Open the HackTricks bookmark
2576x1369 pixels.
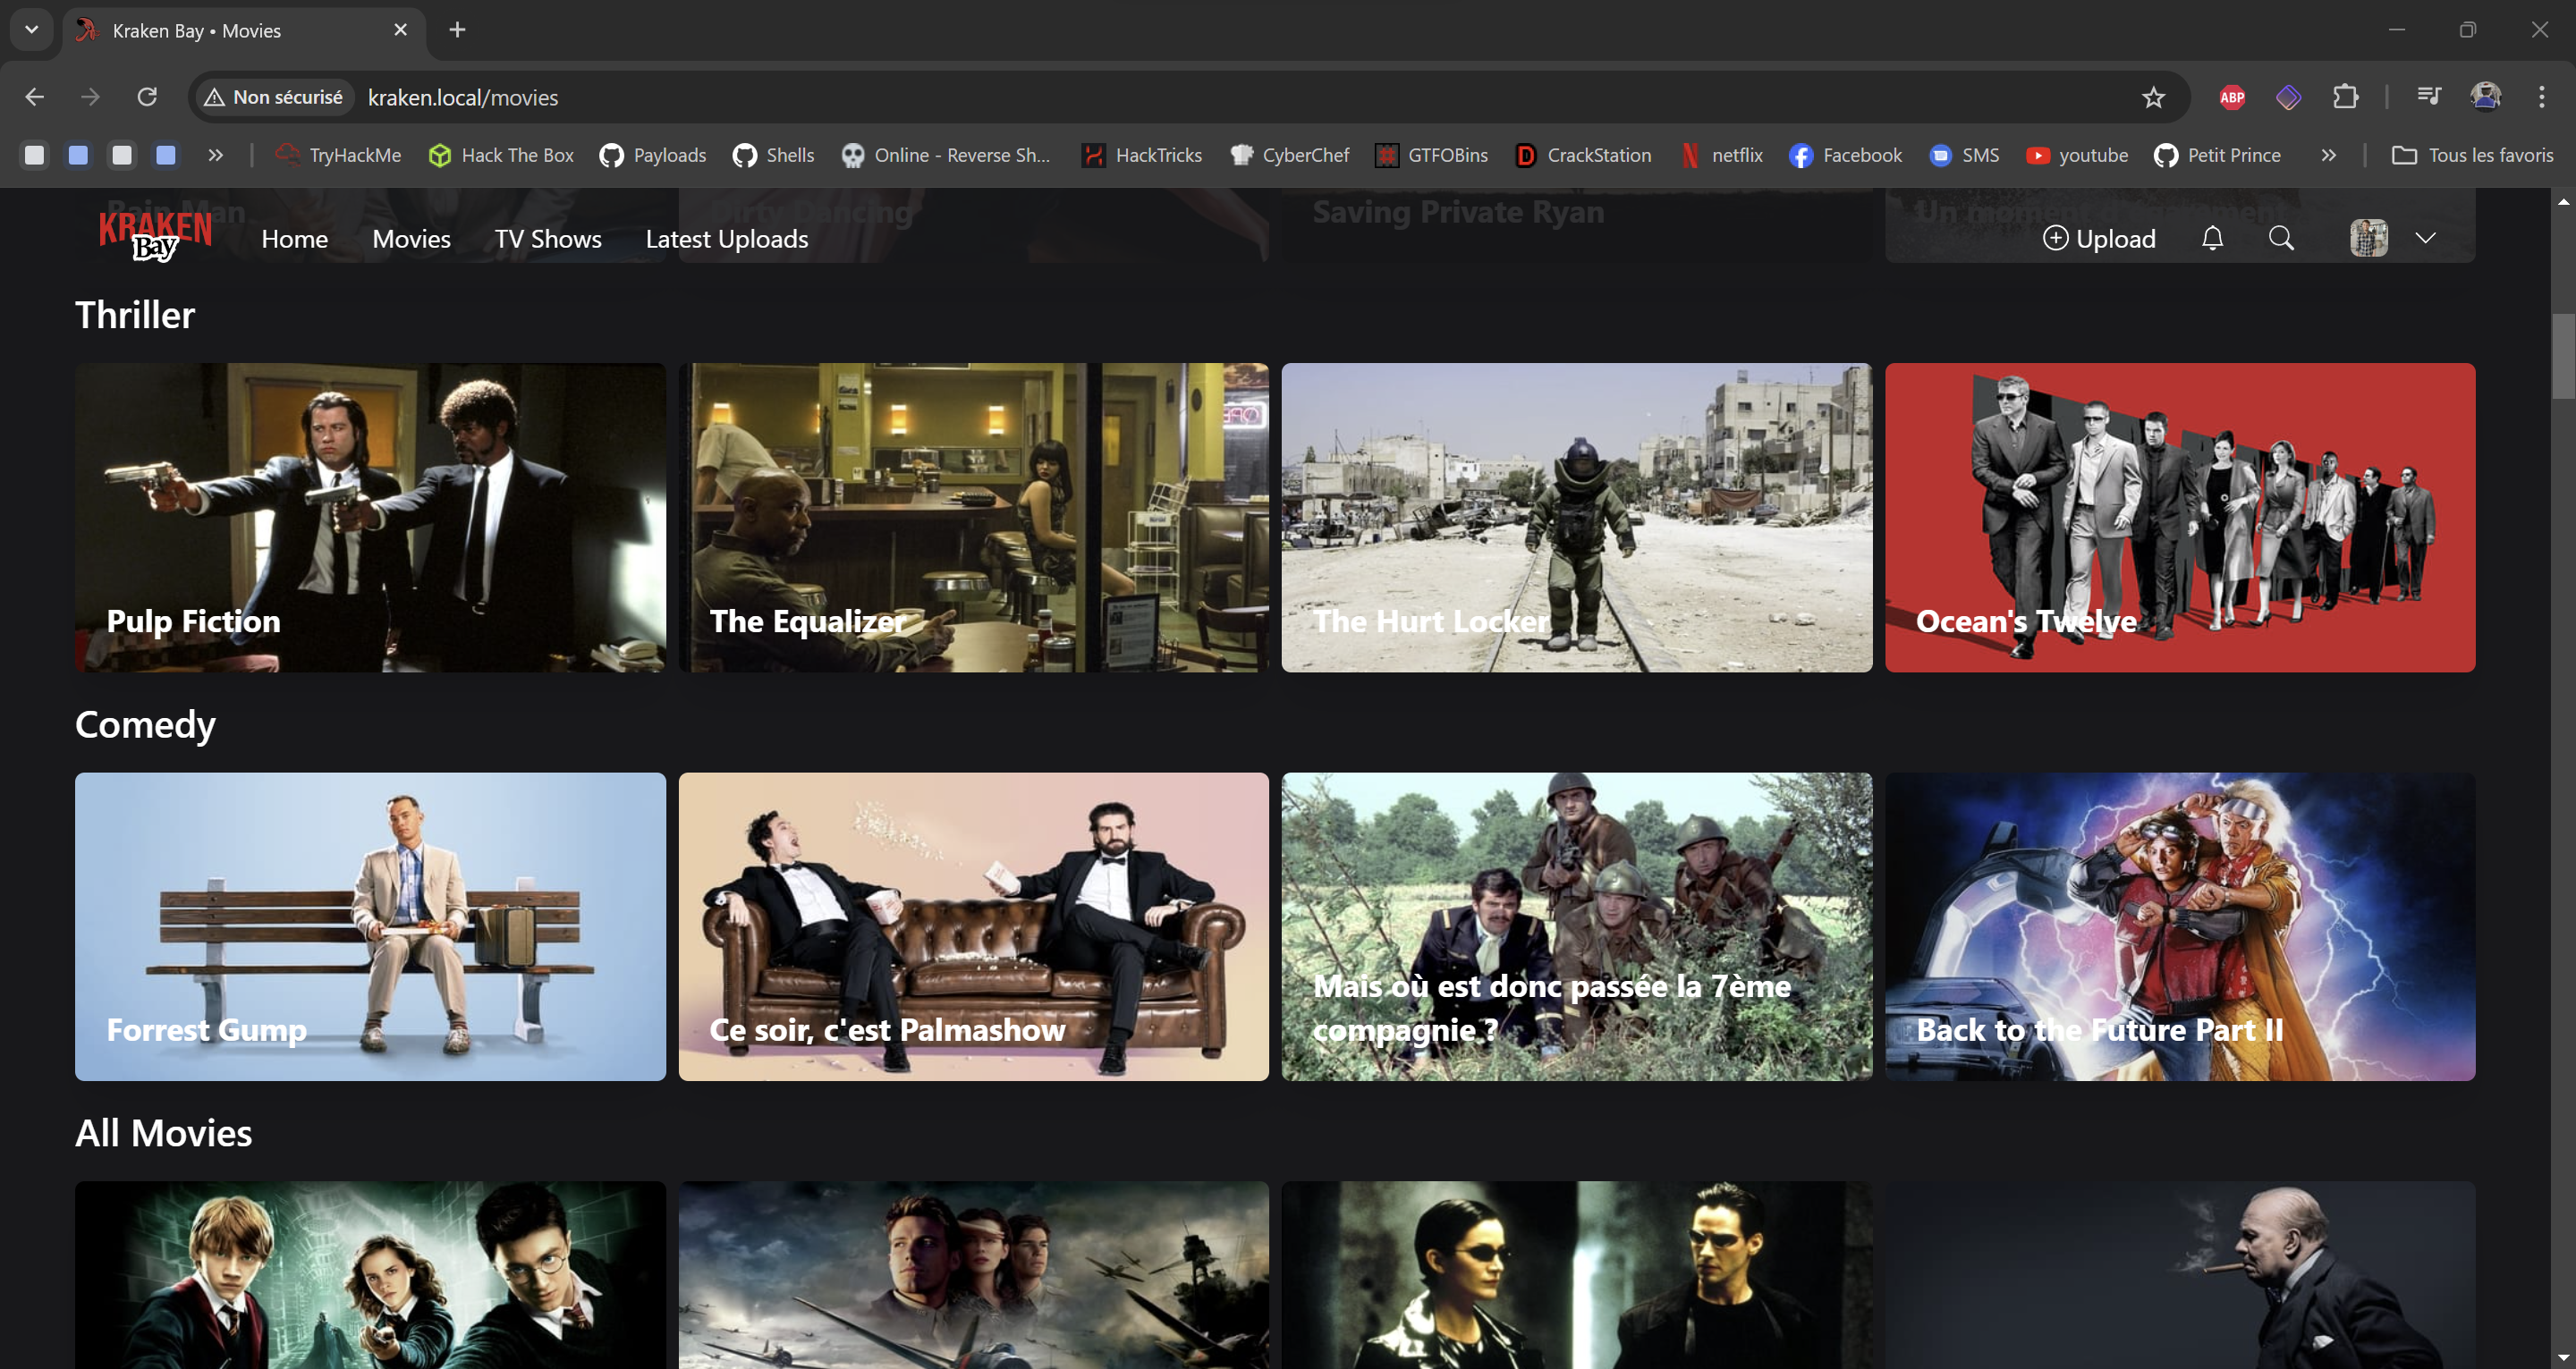click(x=1142, y=155)
